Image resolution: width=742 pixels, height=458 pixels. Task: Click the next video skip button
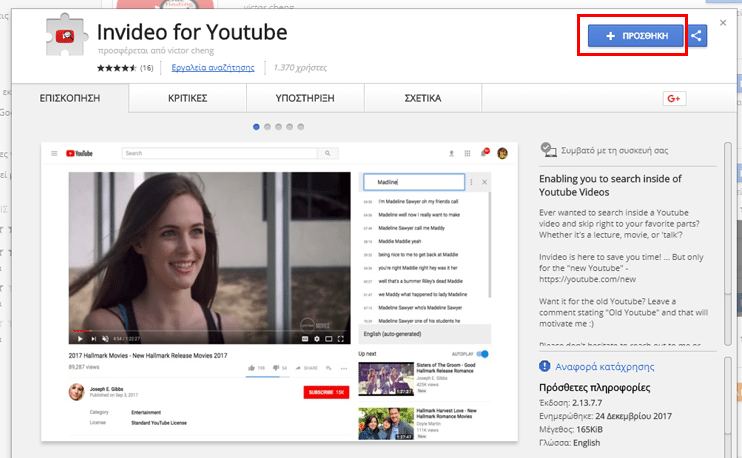(x=93, y=339)
